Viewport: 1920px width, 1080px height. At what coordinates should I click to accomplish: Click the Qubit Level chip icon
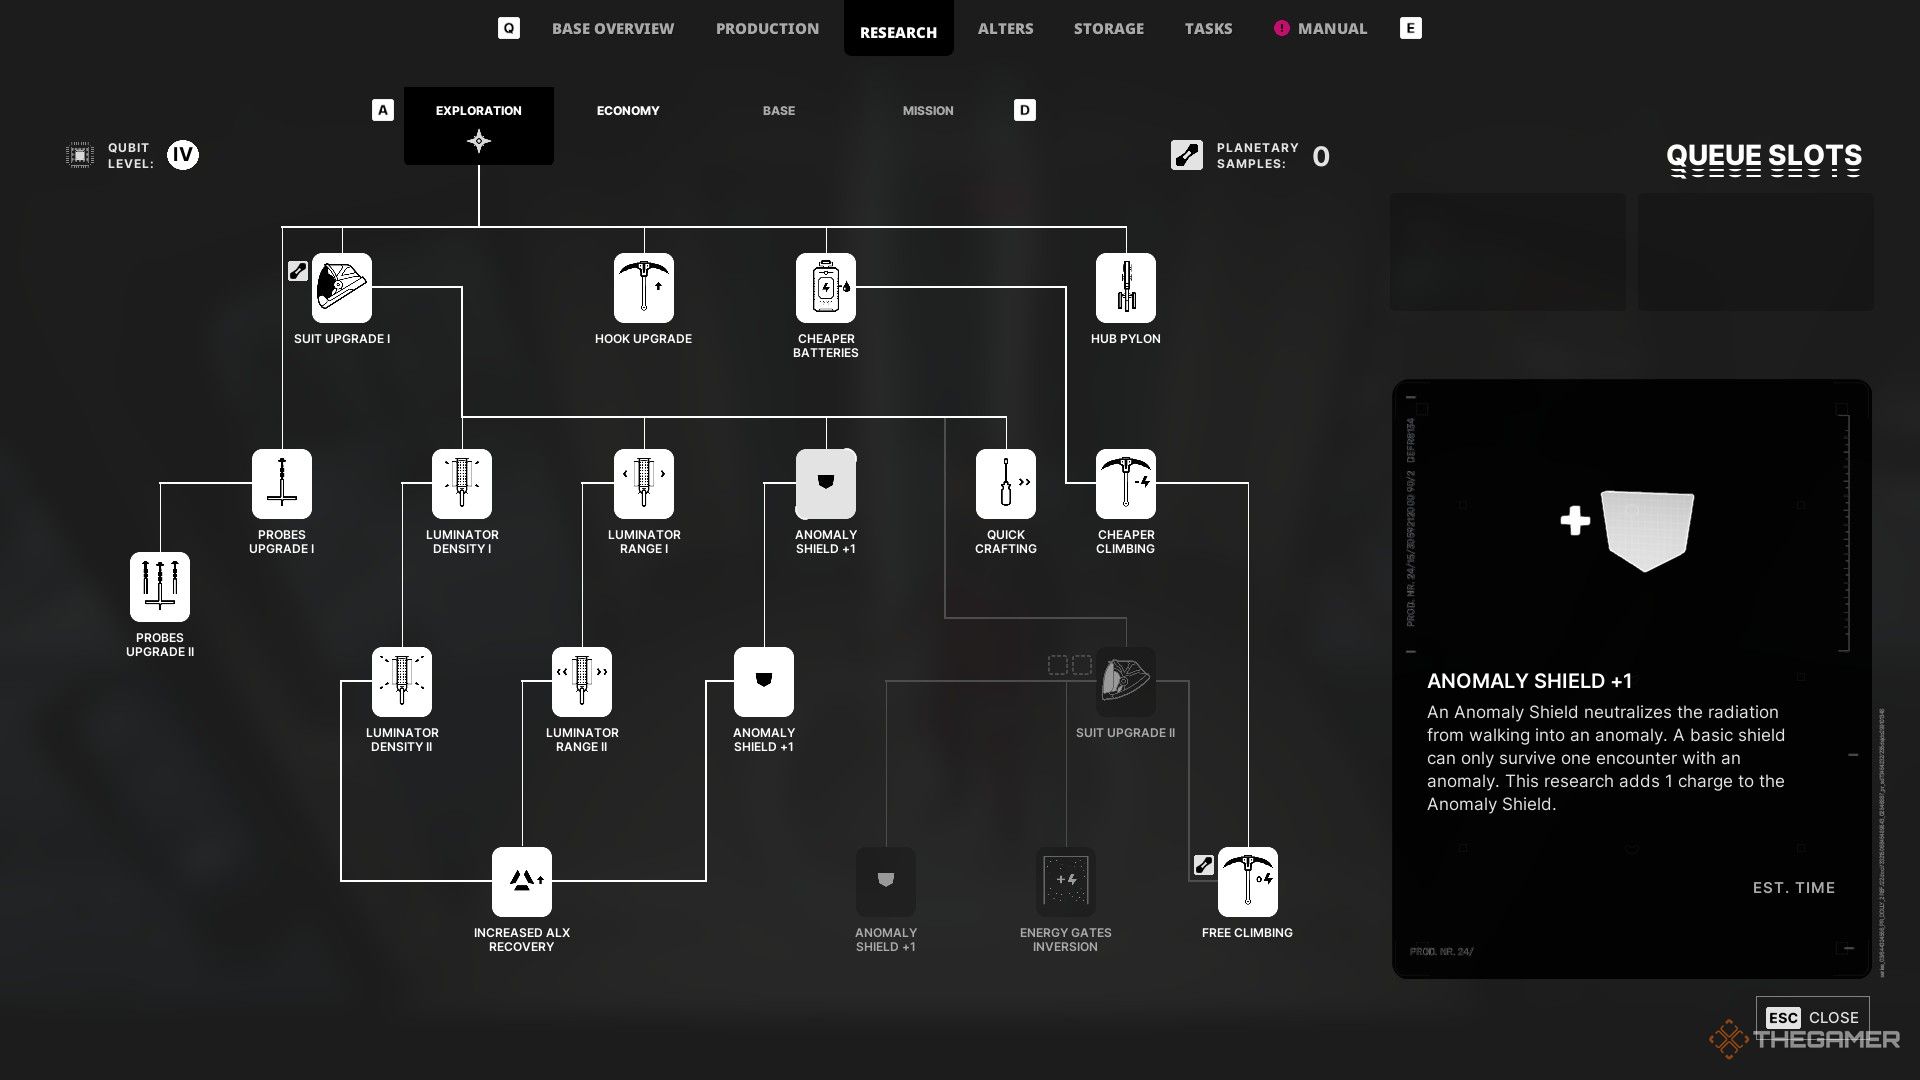pos(80,155)
